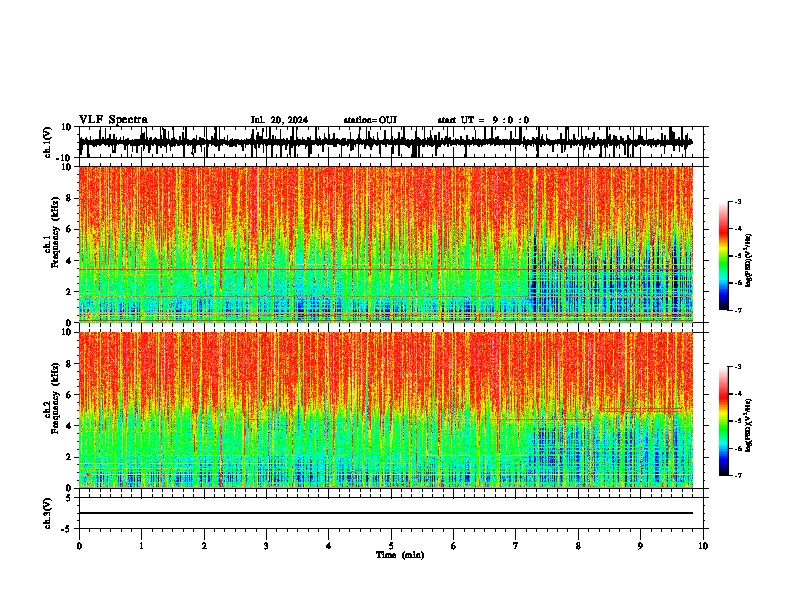The height and width of the screenshot is (612, 792).
Task: Click the "-7" label on ch.1 color bar
Action: tap(738, 310)
